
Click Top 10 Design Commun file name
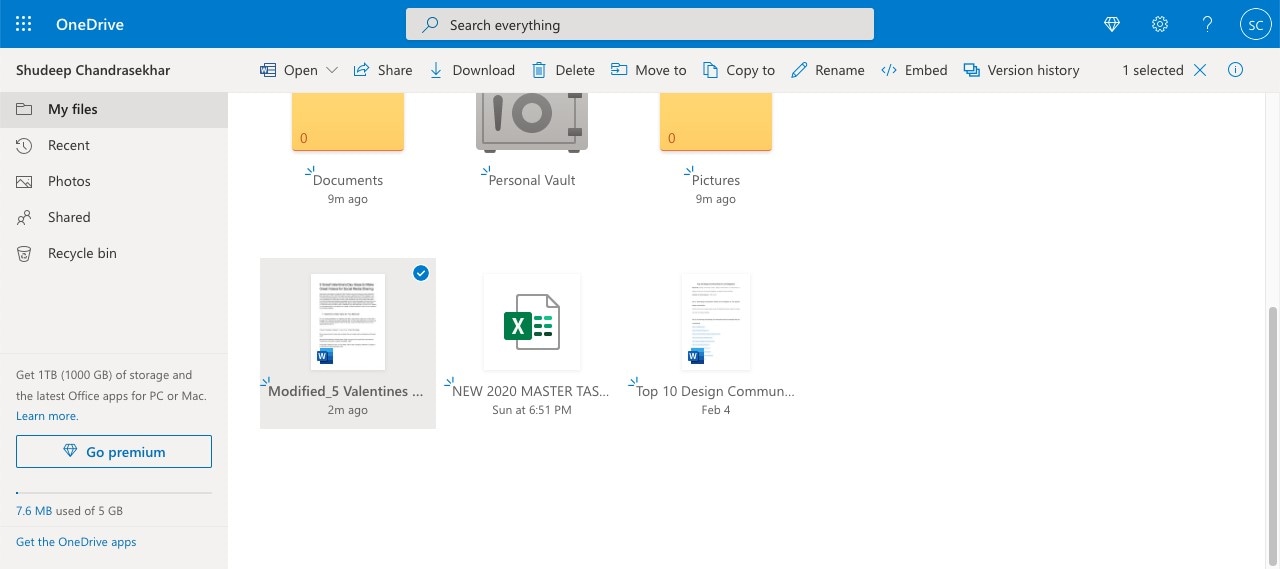716,392
